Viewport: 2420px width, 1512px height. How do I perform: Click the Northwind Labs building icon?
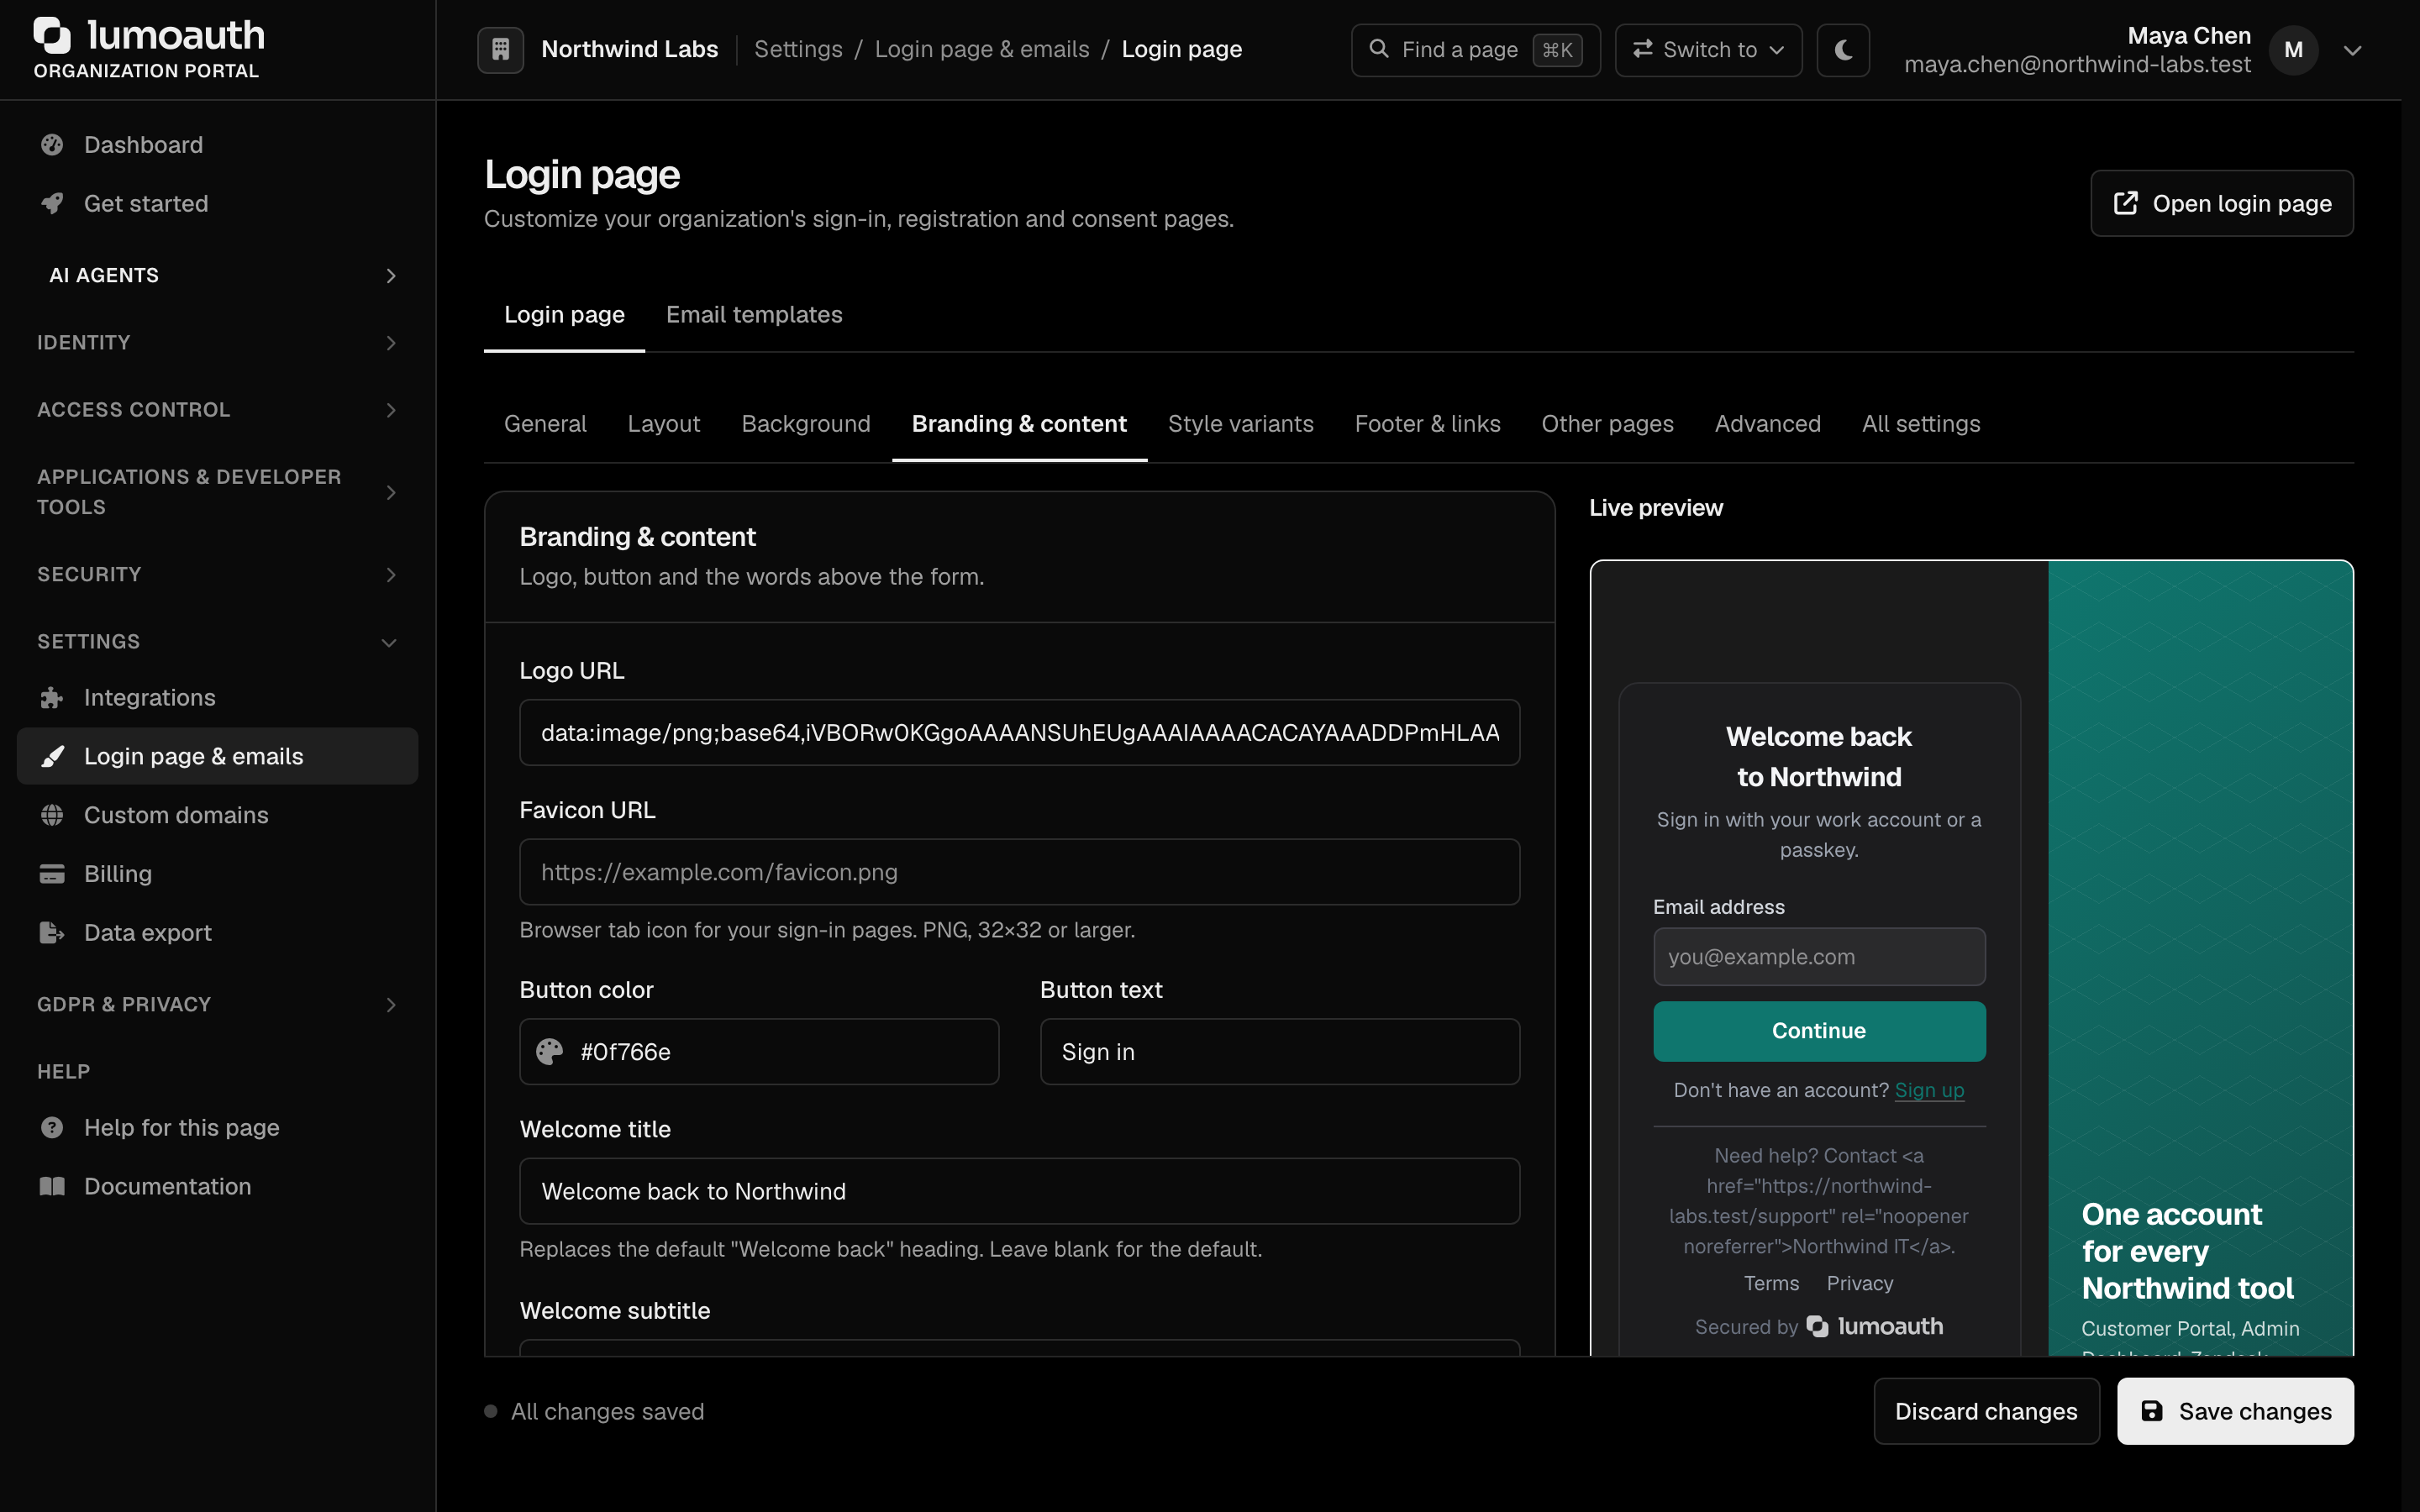click(x=500, y=49)
